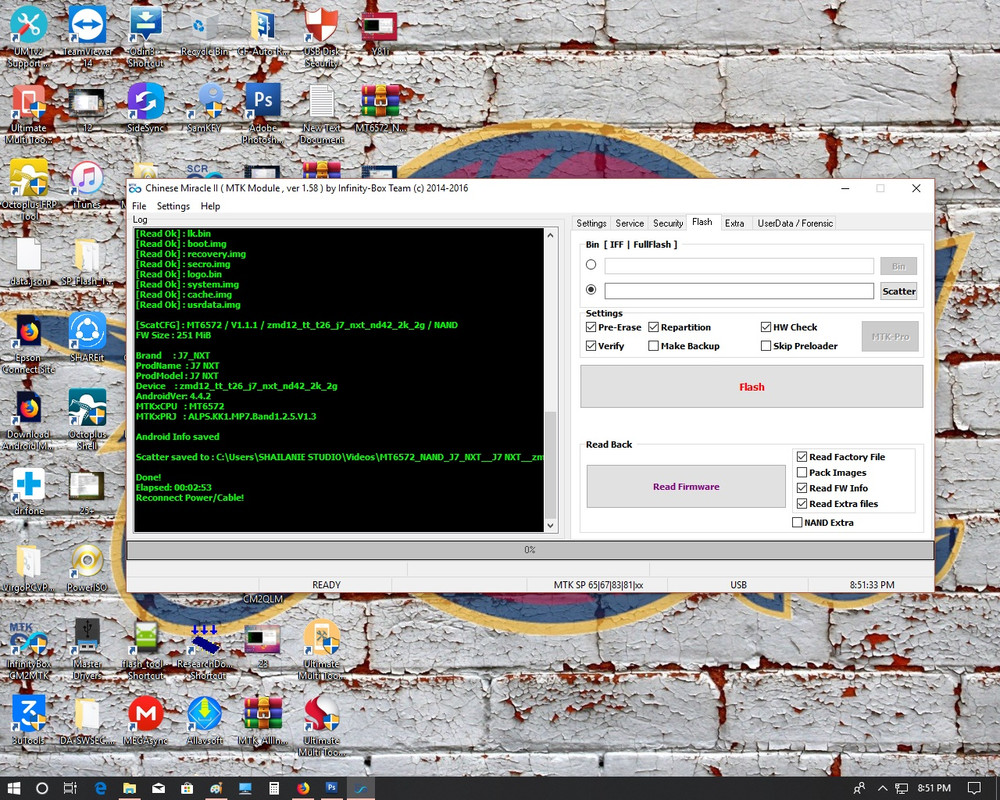Select the MT6572_N WinRAR archive icon
Viewport: 1000px width, 800px height.
point(380,107)
